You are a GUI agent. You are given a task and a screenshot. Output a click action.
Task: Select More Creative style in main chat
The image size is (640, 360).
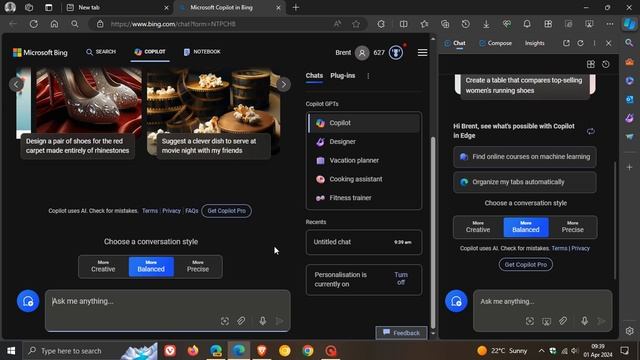tap(103, 267)
